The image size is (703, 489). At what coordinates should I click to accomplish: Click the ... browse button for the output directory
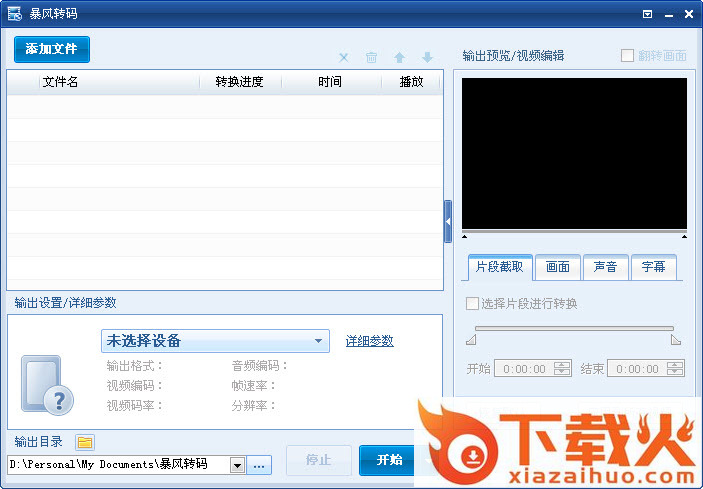click(x=259, y=466)
